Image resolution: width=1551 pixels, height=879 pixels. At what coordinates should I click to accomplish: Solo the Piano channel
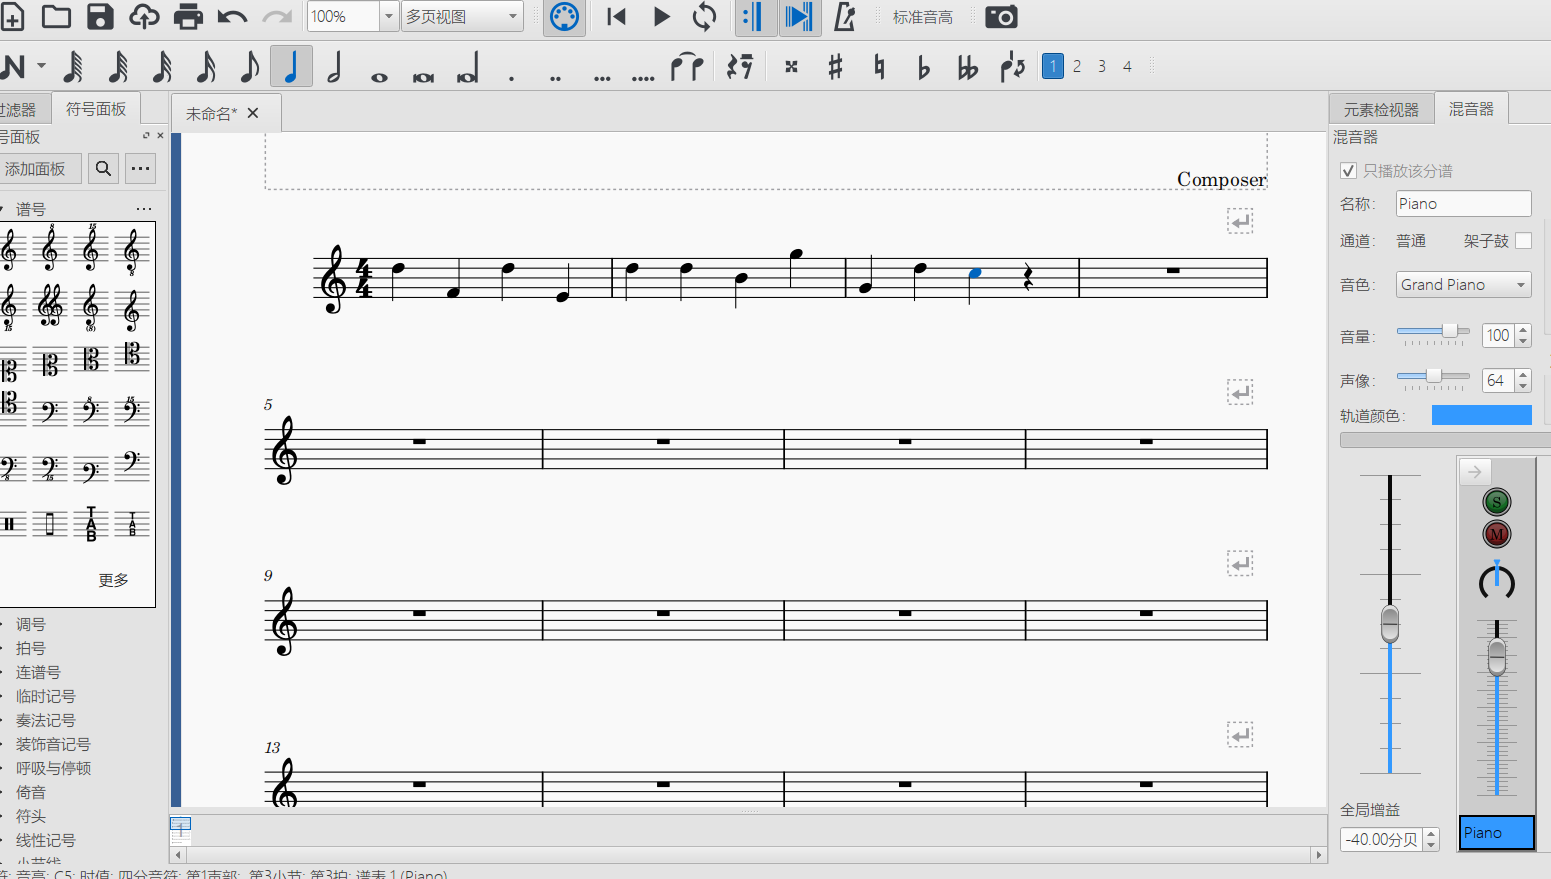pyautogui.click(x=1496, y=502)
